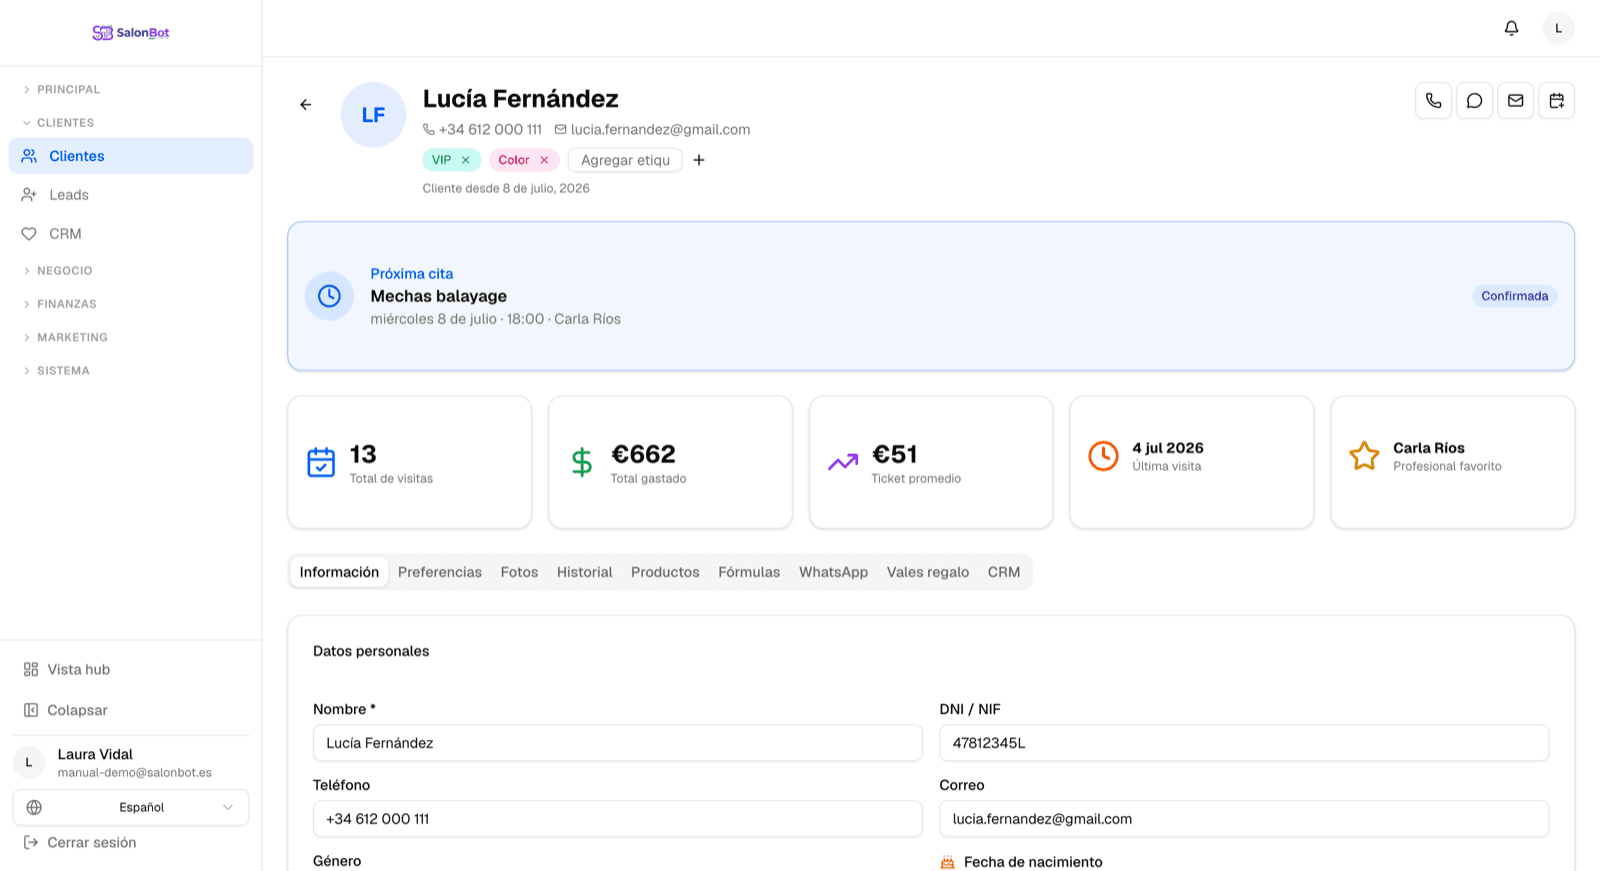Viewport: 1600px width, 871px height.
Task: Open chat with the speech bubble icon
Action: [x=1474, y=101]
